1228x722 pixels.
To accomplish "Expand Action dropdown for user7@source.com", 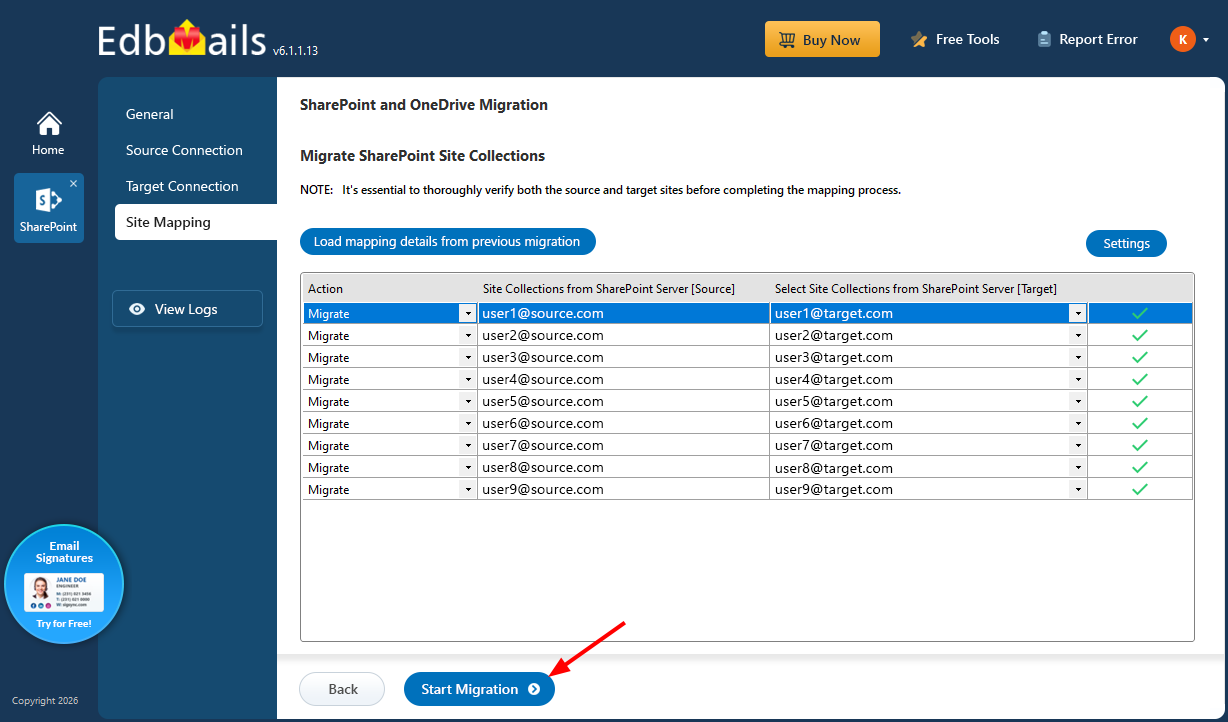I will click(467, 445).
